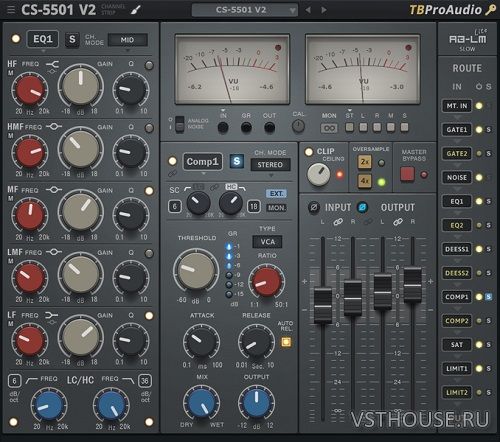Click the sidechain EXT. button

[x=276, y=193]
